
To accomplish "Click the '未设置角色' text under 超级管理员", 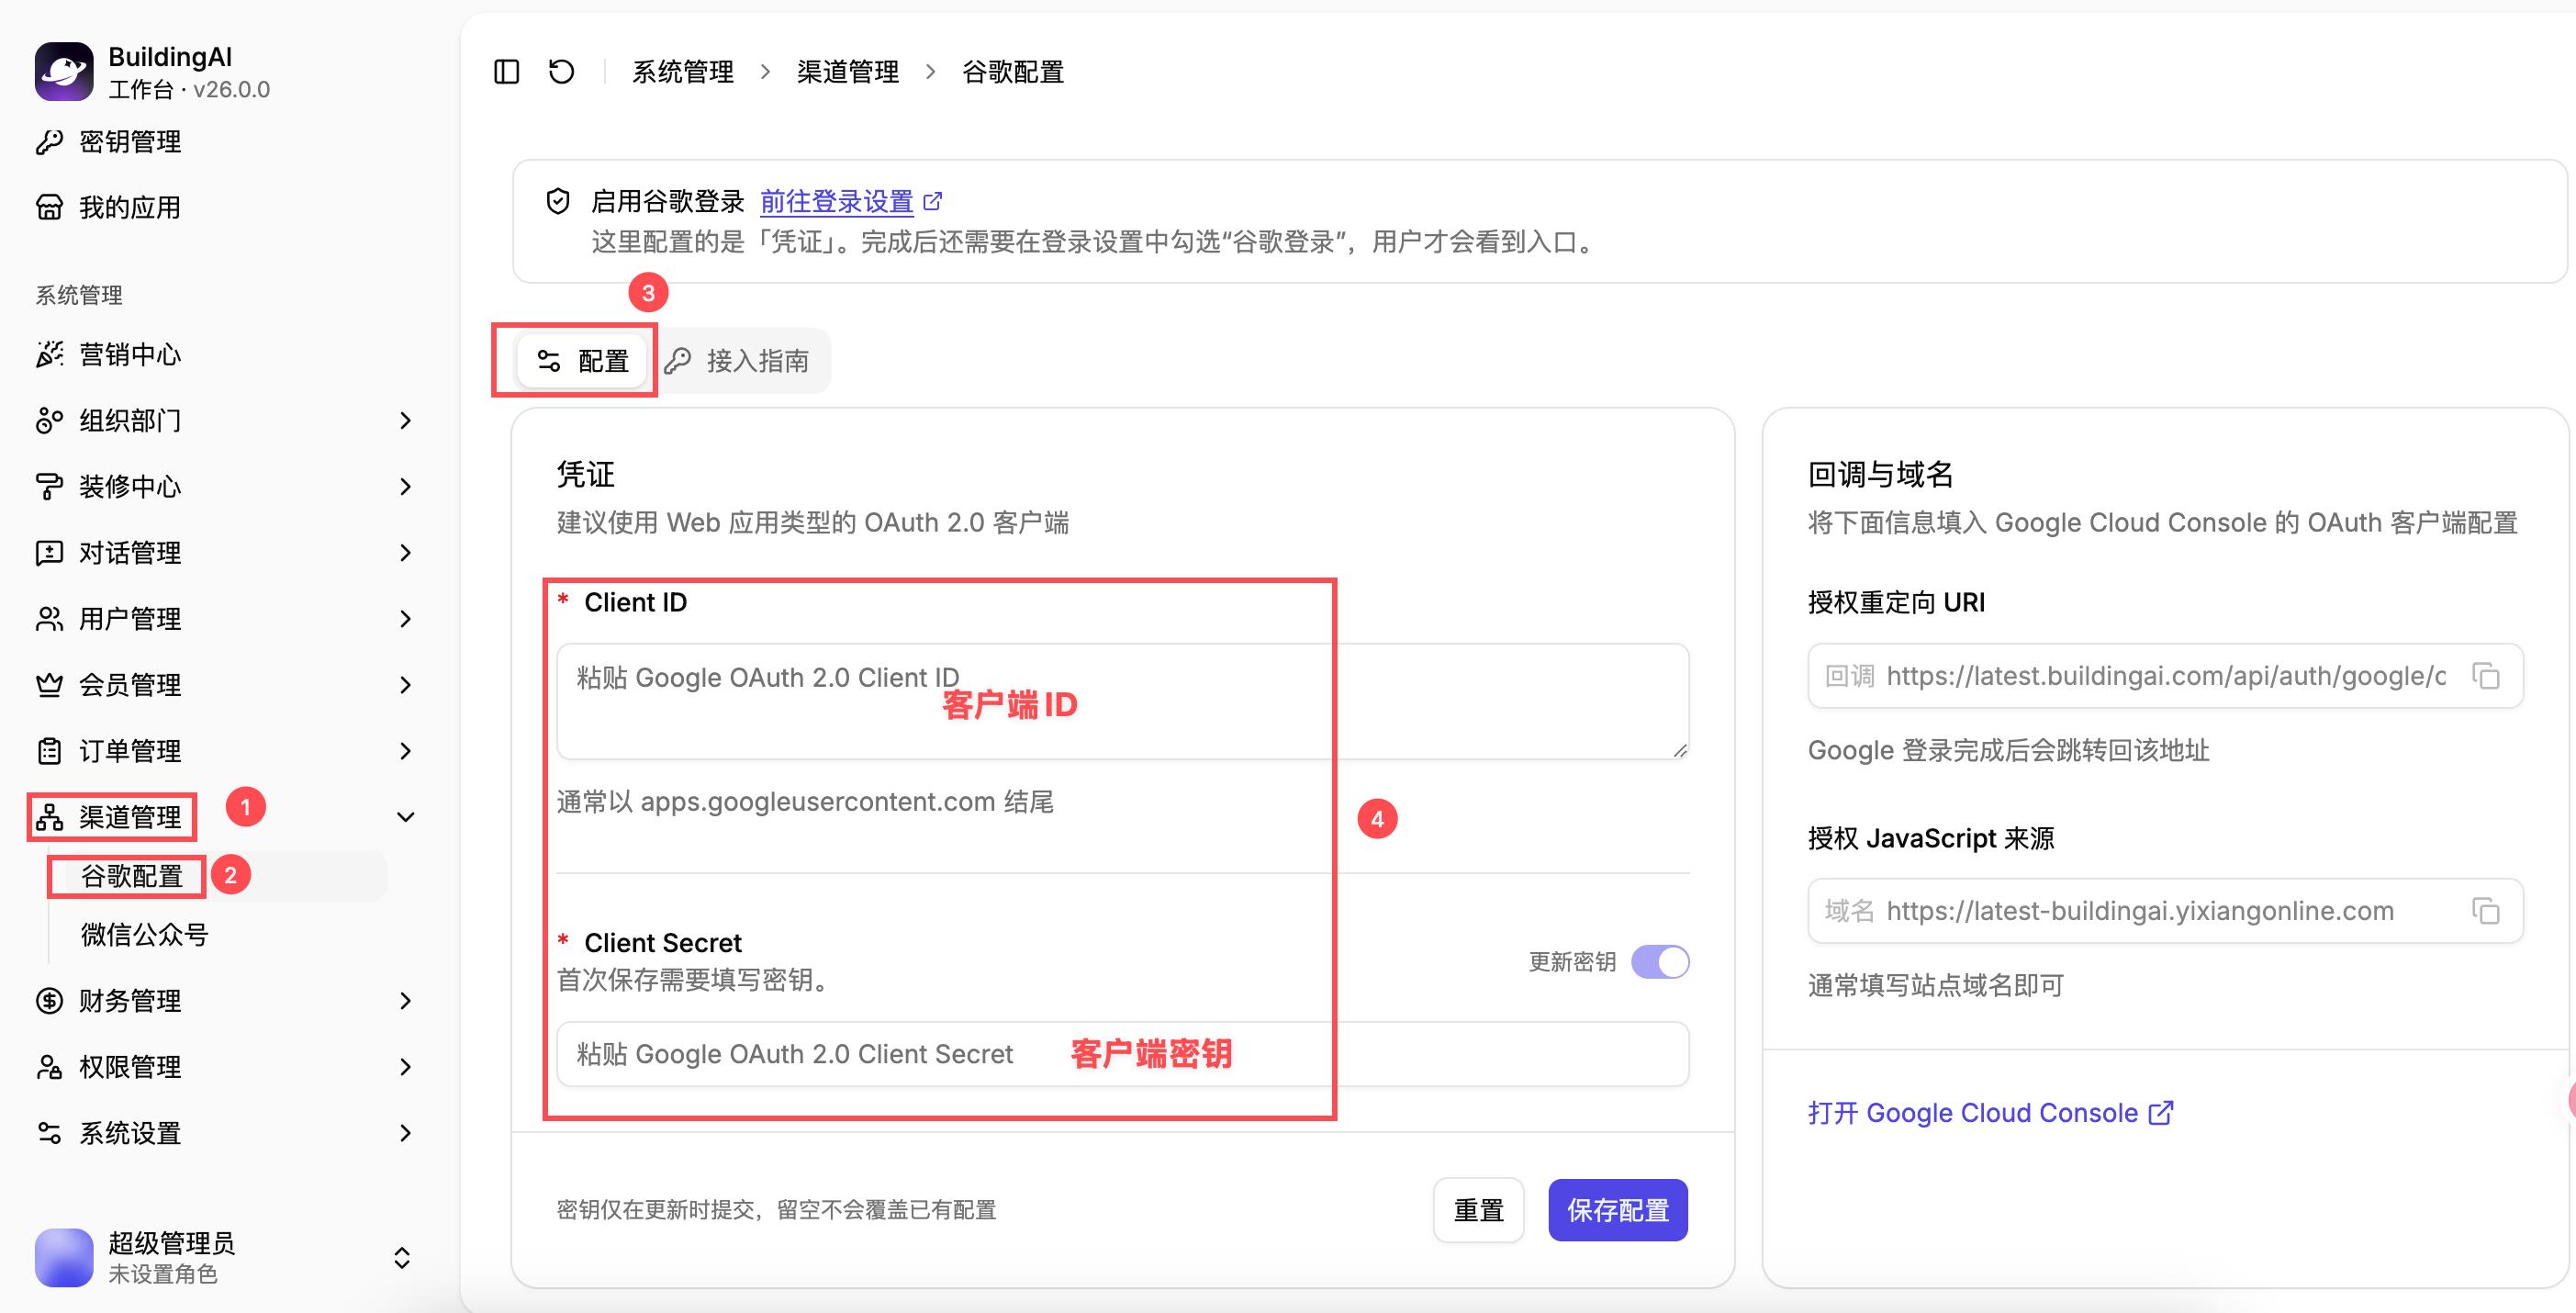I will (x=163, y=1274).
